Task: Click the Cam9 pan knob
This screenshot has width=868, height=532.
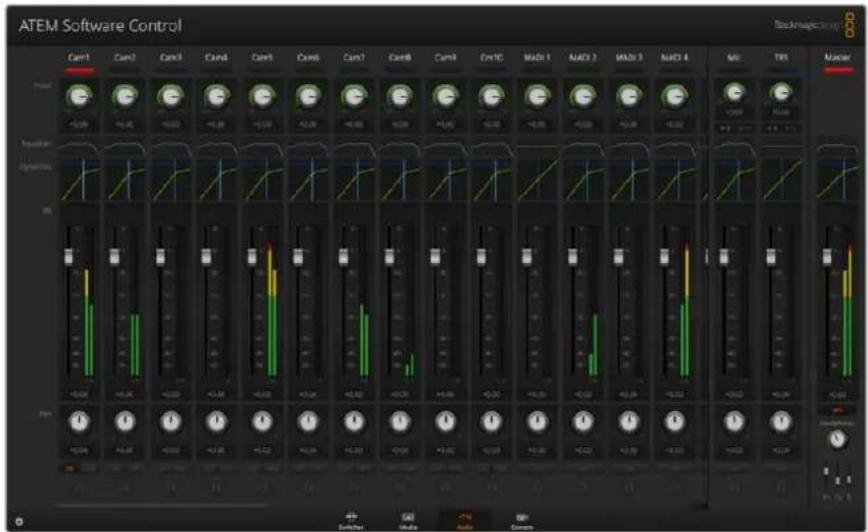Action: pyautogui.click(x=445, y=422)
